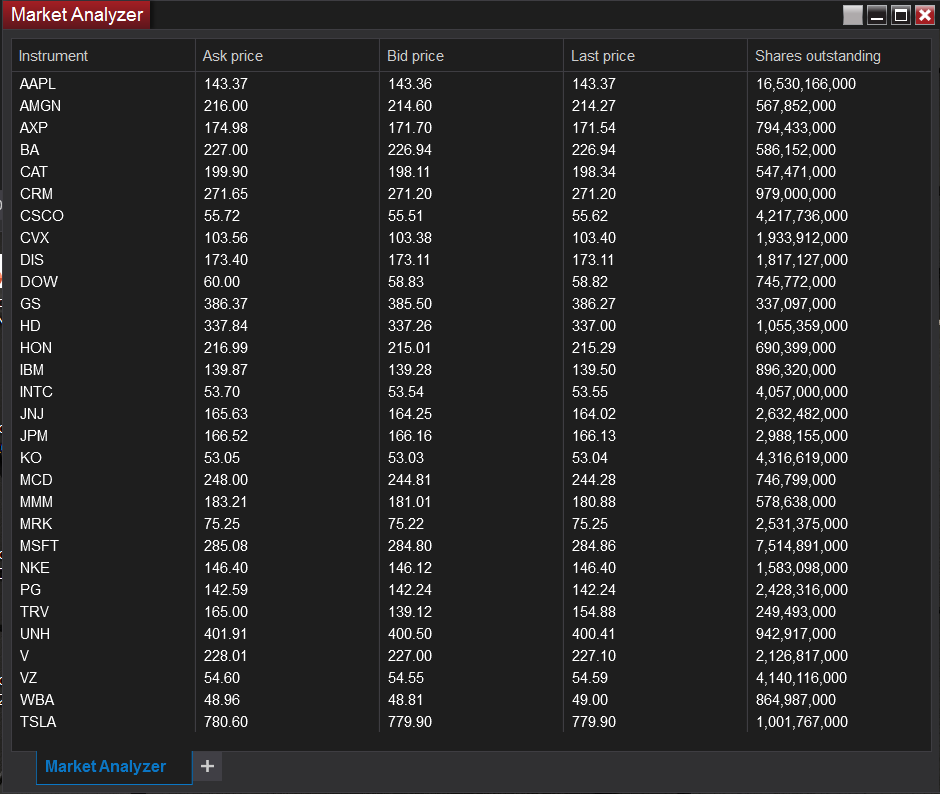
Task: Click DOW ask price 60.00
Action: [222, 282]
